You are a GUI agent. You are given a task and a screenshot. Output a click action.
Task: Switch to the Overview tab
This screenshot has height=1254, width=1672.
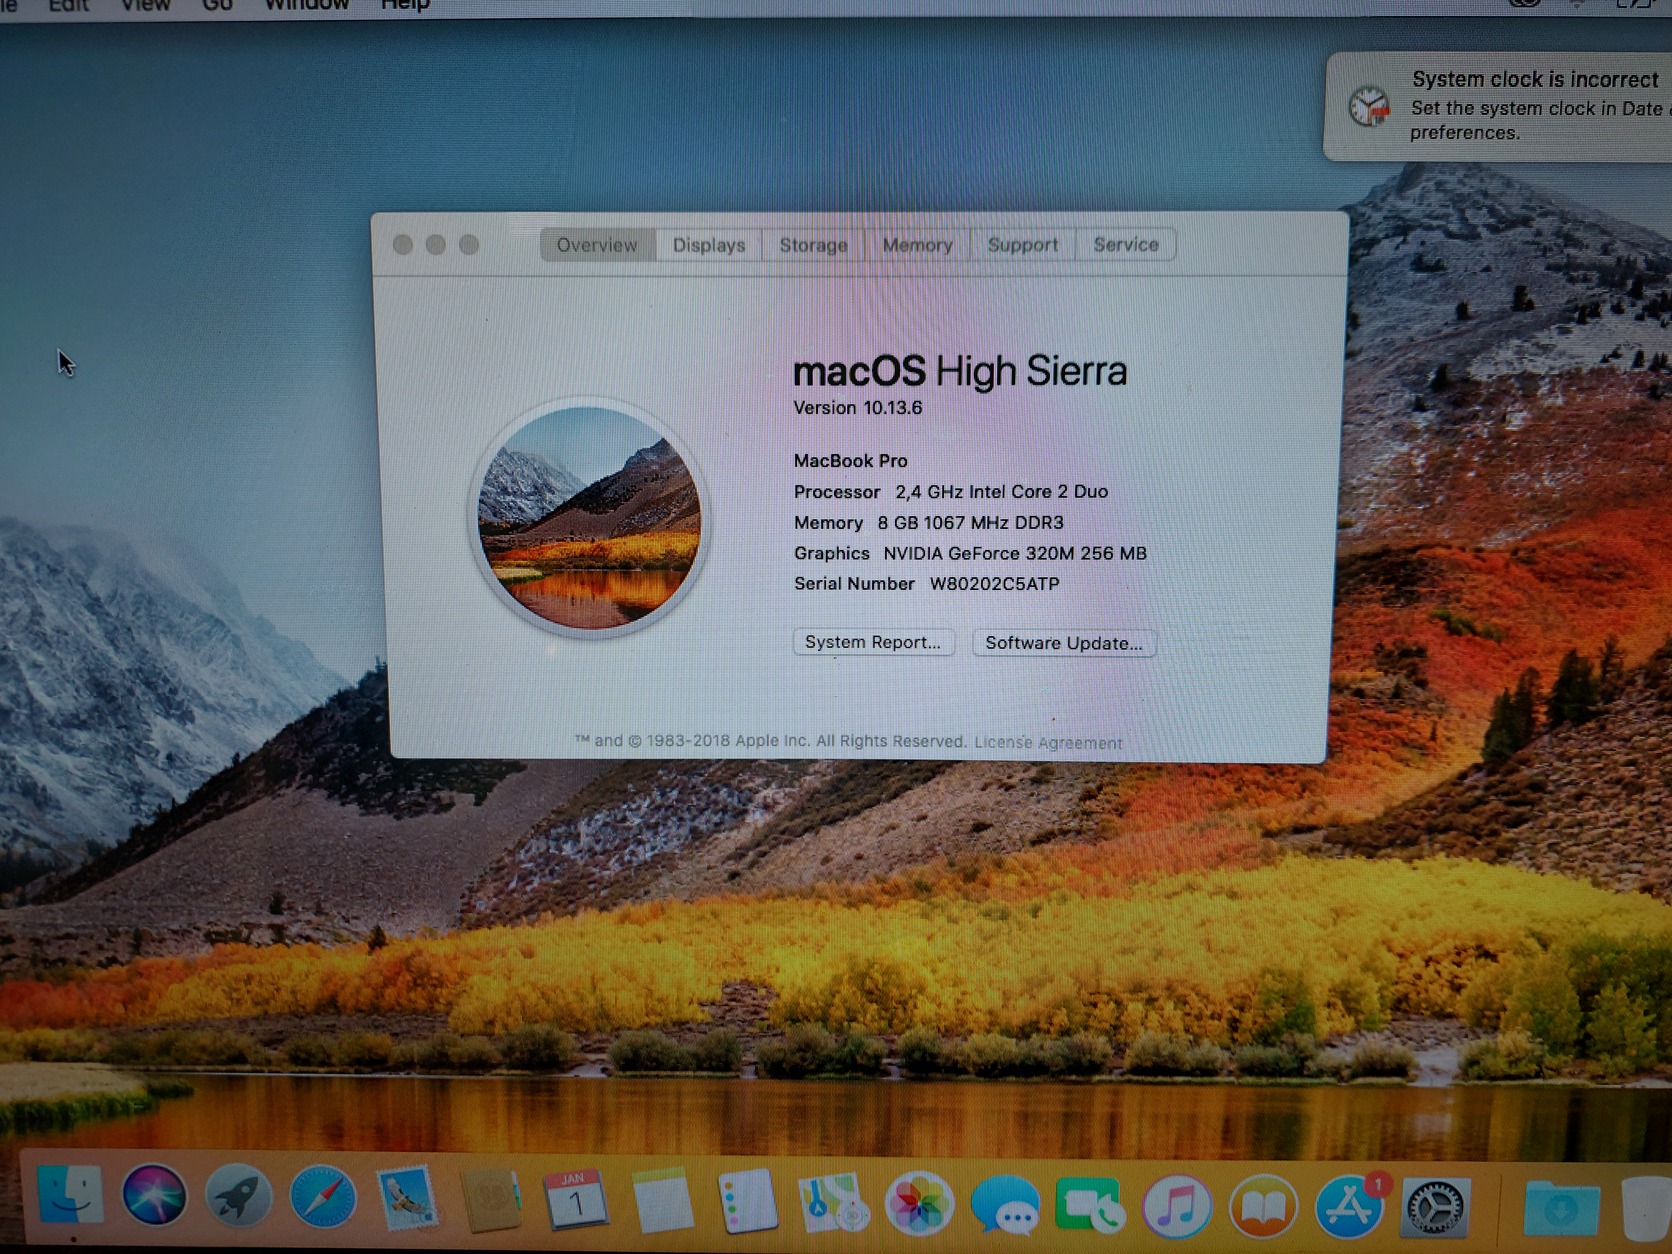pyautogui.click(x=597, y=245)
